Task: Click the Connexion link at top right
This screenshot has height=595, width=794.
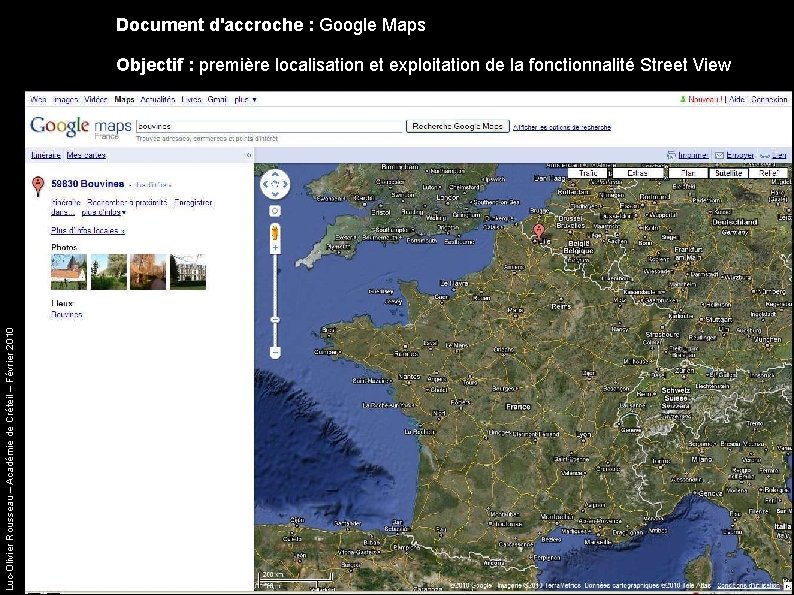Action: (x=769, y=99)
